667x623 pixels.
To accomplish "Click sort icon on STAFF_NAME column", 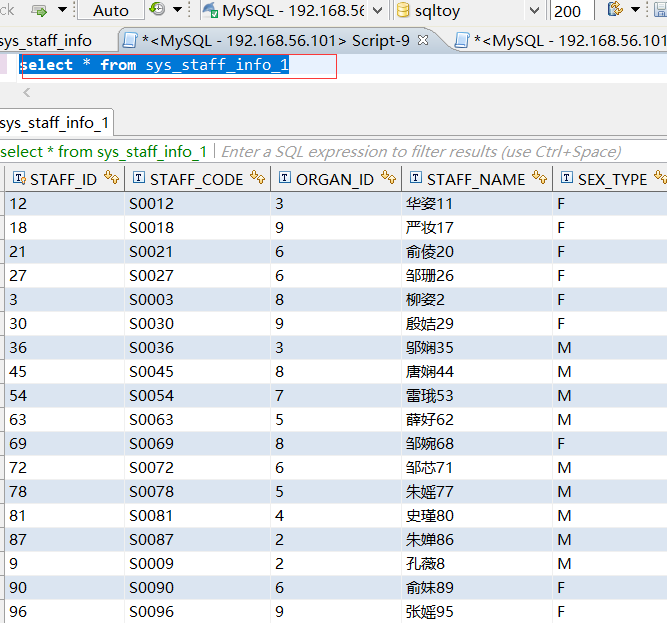I will pyautogui.click(x=538, y=179).
